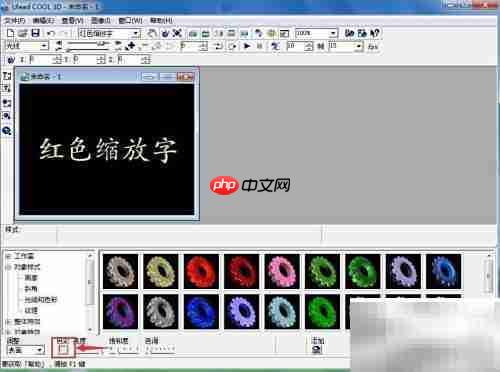Click the total frames spinner field
The width and height of the screenshot is (500, 372).
[300, 46]
